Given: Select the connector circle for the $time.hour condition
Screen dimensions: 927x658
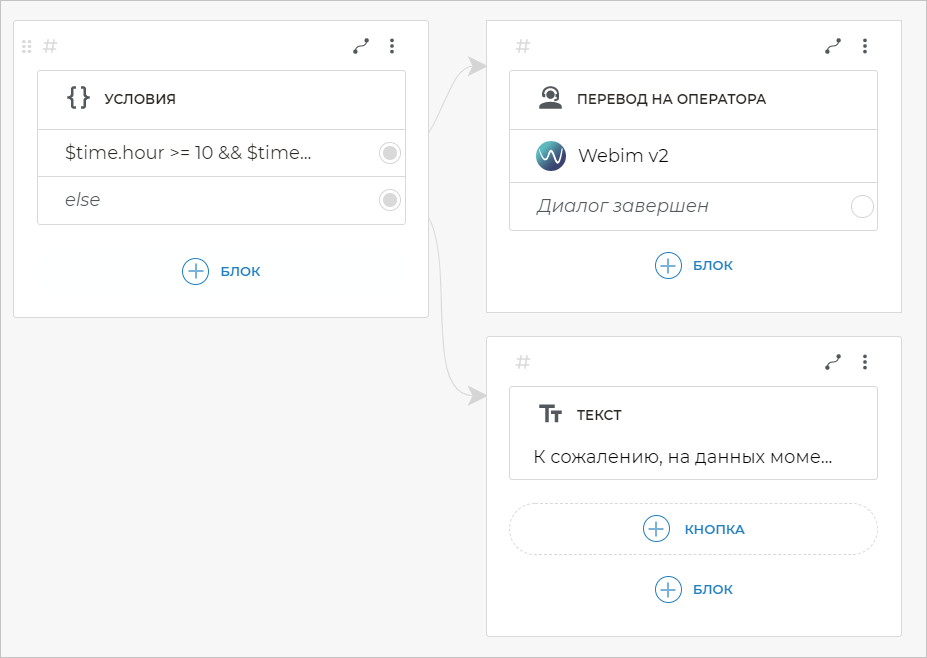Looking at the screenshot, I should (x=390, y=153).
